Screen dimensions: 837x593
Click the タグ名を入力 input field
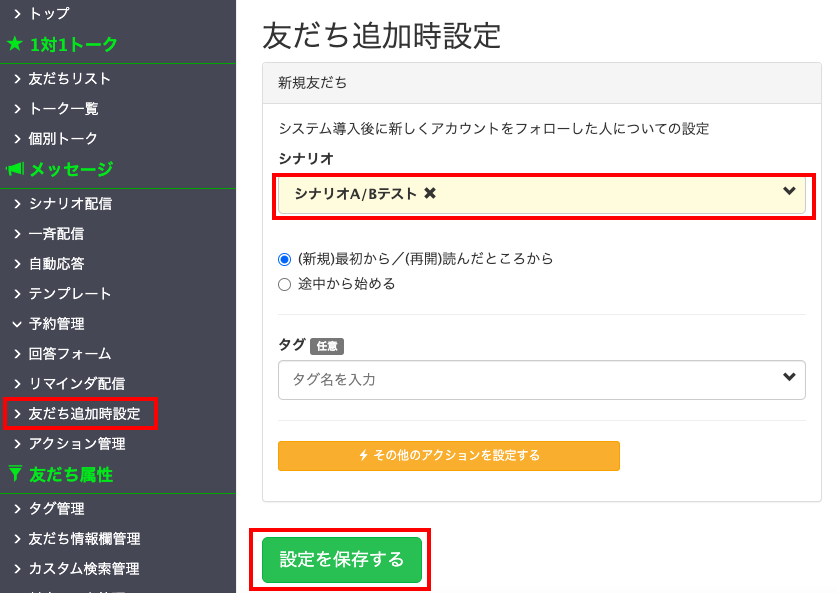click(x=450, y=380)
